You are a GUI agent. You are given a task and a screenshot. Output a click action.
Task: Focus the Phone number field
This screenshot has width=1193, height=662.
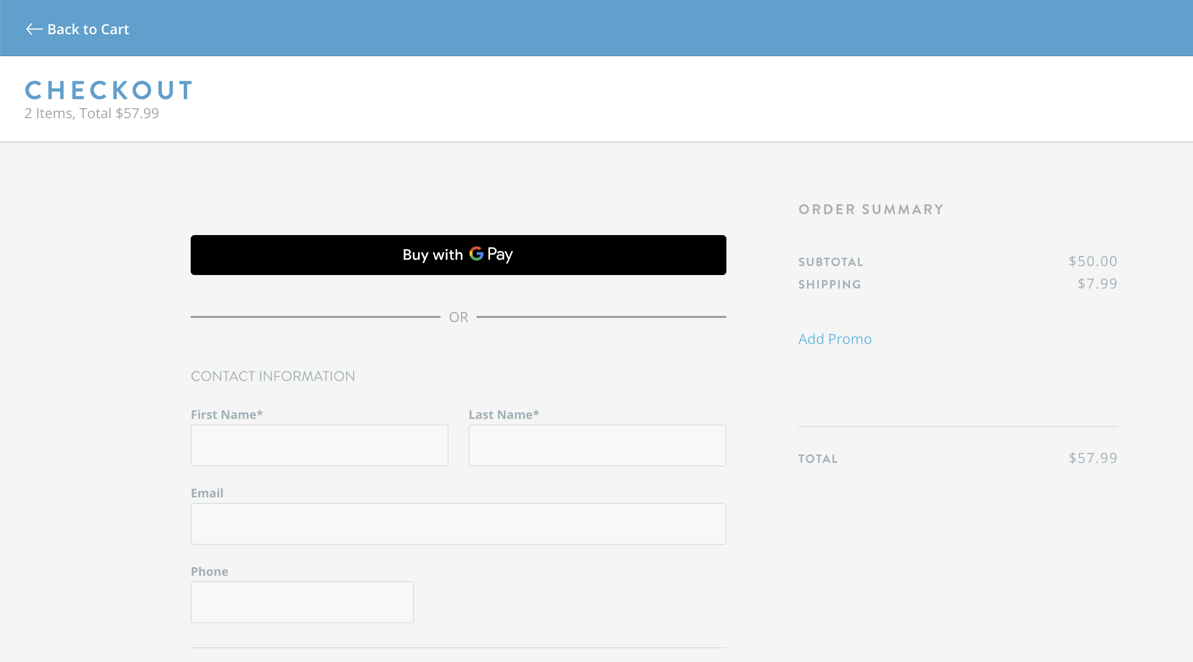click(x=302, y=601)
